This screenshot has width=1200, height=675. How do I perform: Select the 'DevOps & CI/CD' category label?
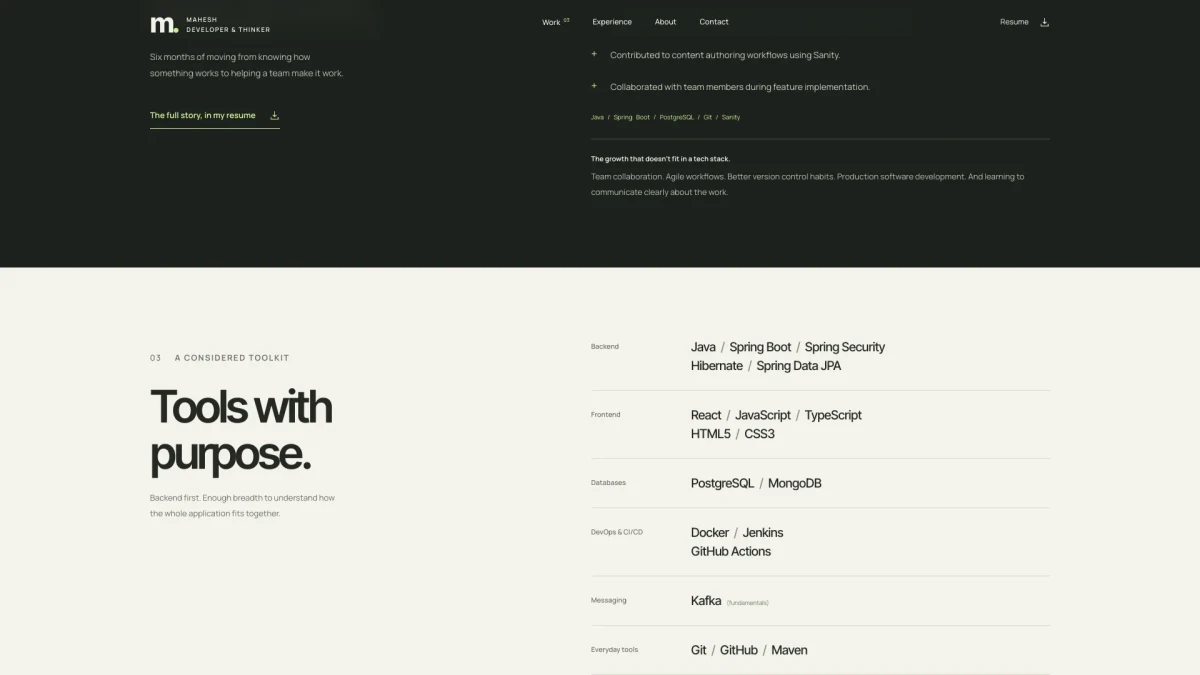617,532
